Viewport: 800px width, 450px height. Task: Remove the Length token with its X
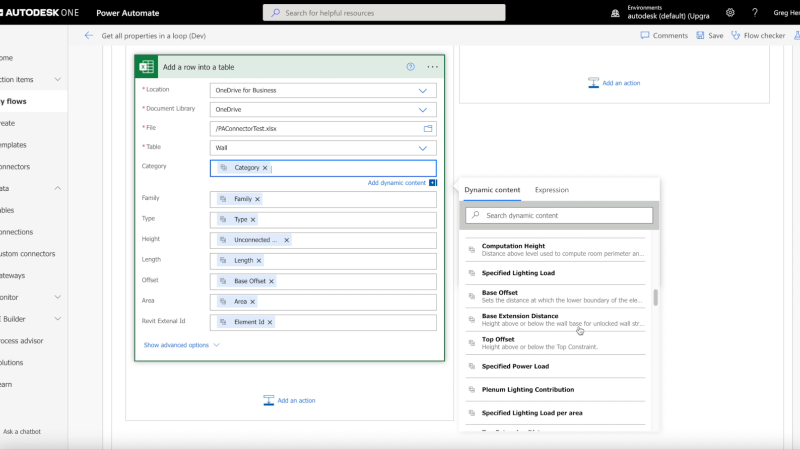259,261
